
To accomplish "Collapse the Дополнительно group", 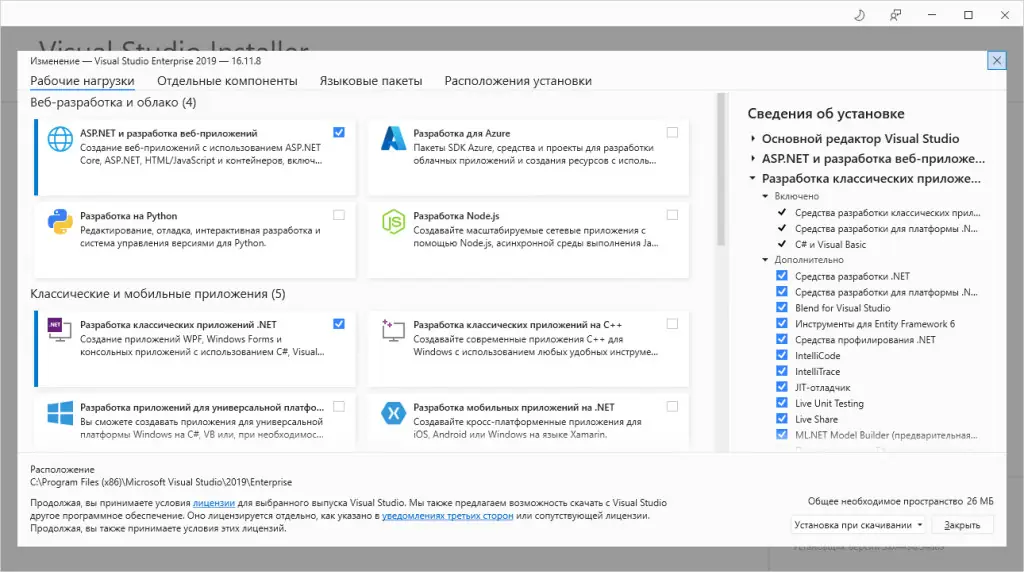I will coord(765,260).
